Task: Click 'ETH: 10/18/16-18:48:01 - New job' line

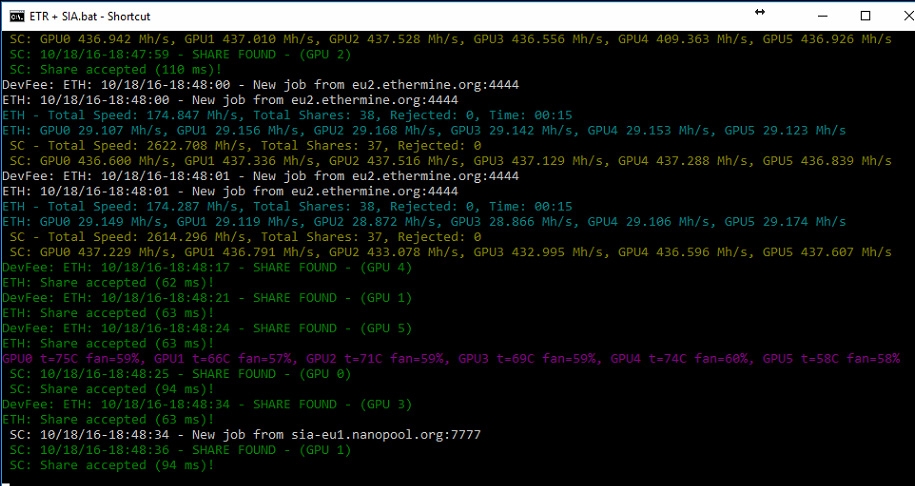Action: 230,191
